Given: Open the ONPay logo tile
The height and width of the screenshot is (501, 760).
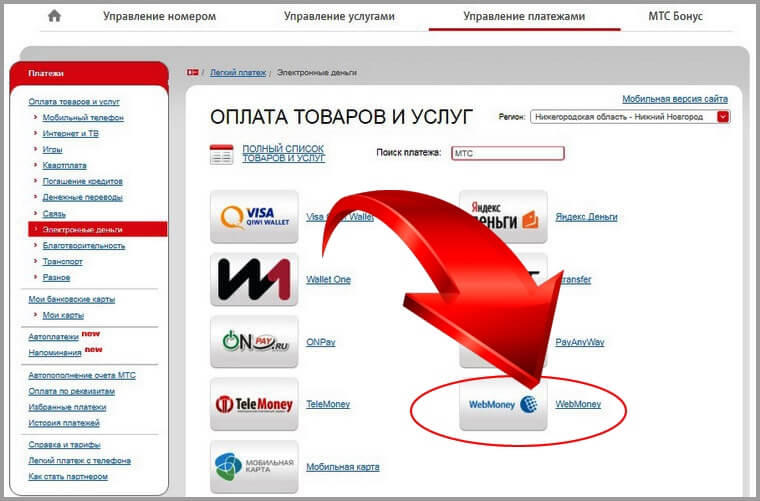Looking at the screenshot, I should point(254,342).
